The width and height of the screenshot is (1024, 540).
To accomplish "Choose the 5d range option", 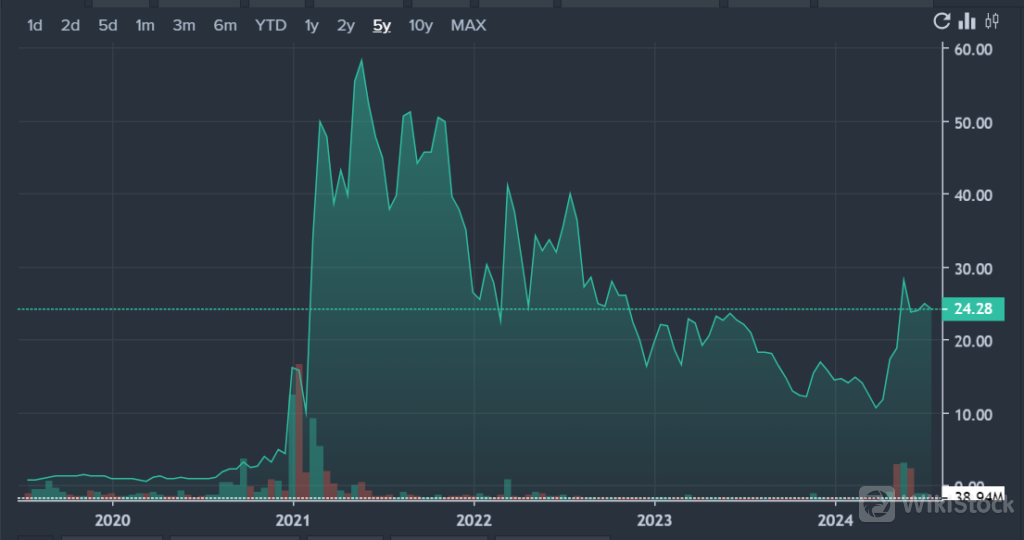I will point(107,25).
